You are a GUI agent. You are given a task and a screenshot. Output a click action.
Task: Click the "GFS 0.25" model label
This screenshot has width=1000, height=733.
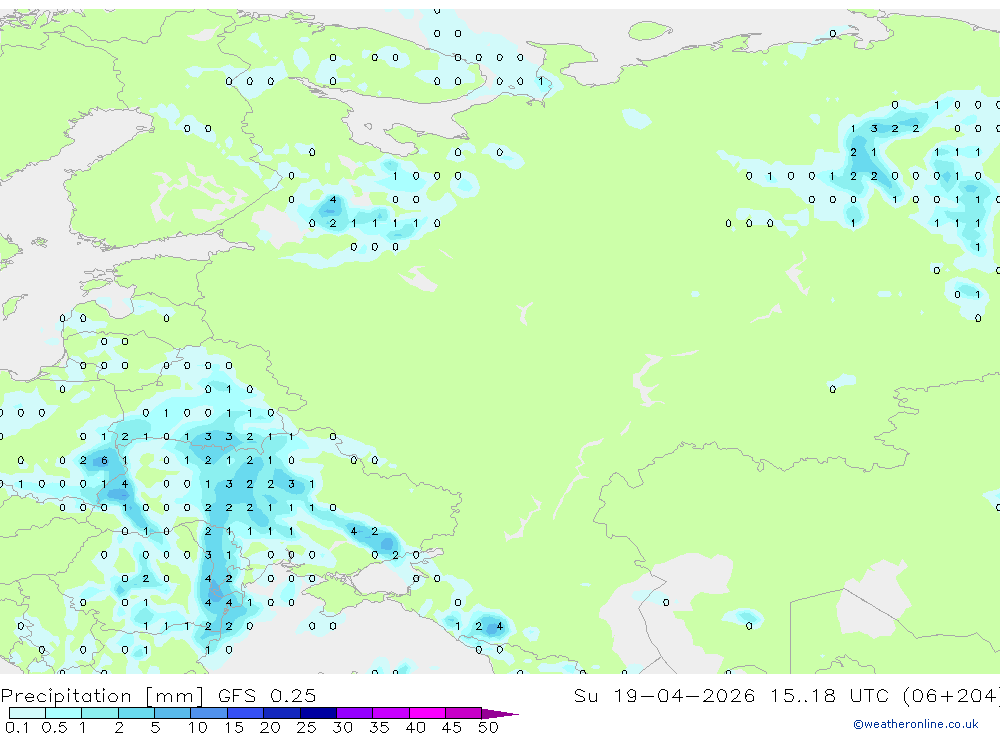click(267, 695)
